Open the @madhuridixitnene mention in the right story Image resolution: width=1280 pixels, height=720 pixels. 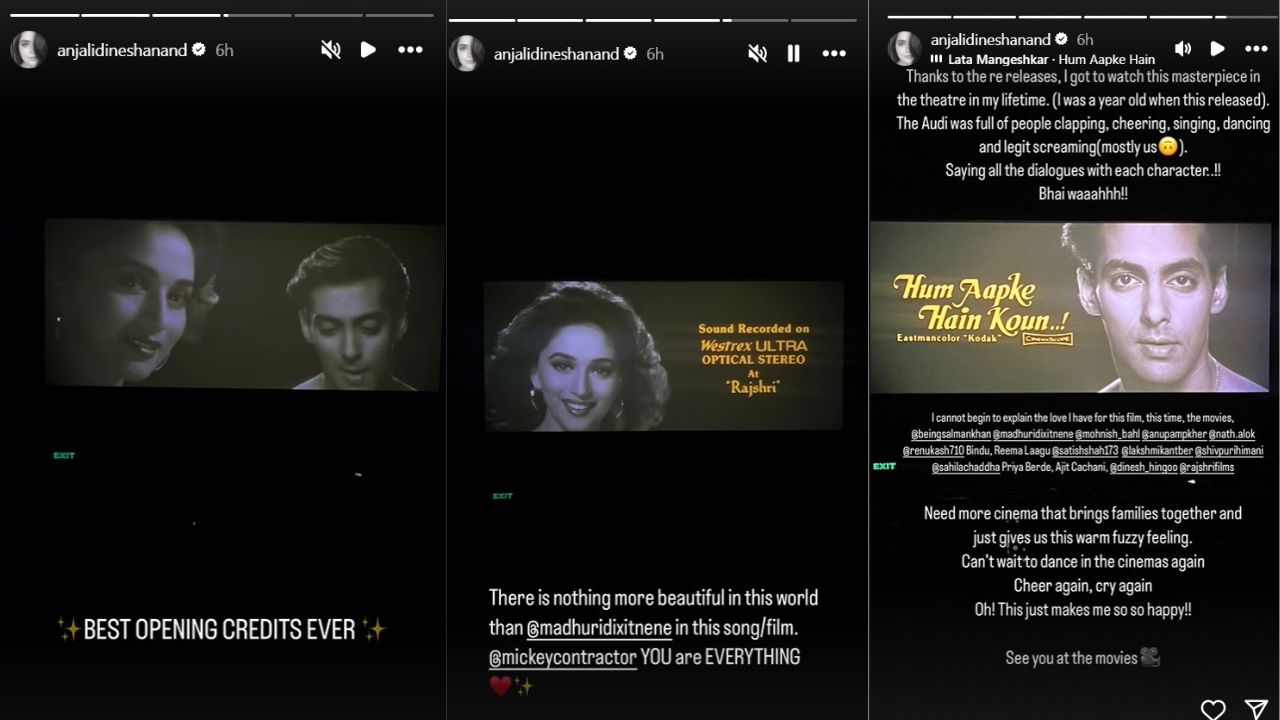pyautogui.click(x=1034, y=435)
